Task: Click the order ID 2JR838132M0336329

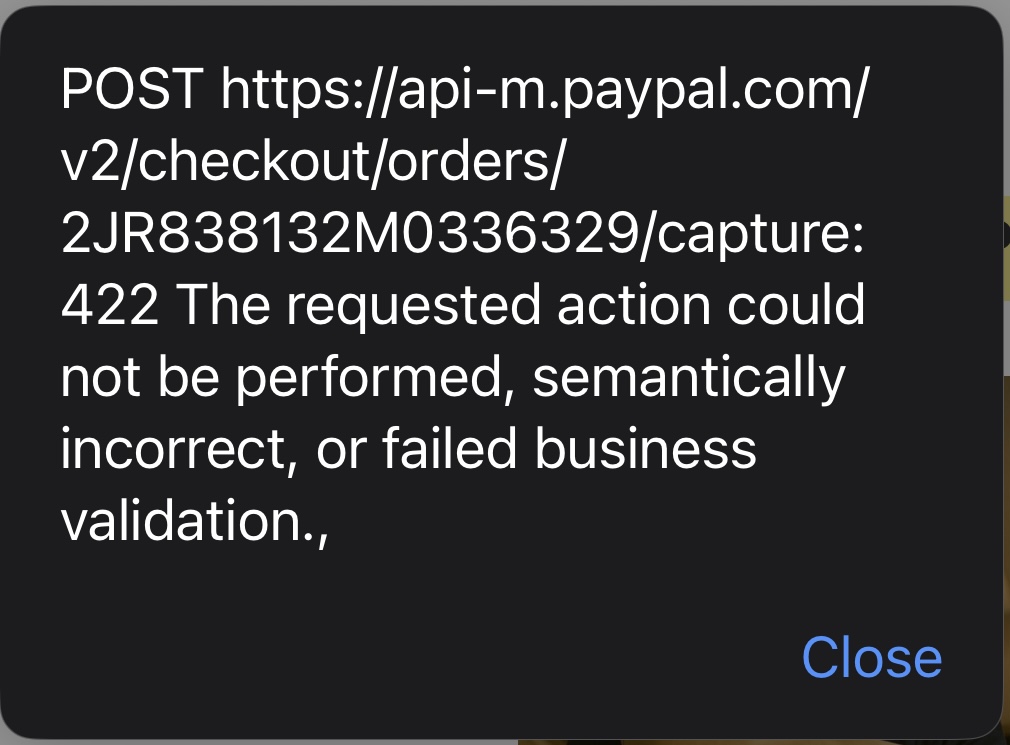Action: [349, 233]
